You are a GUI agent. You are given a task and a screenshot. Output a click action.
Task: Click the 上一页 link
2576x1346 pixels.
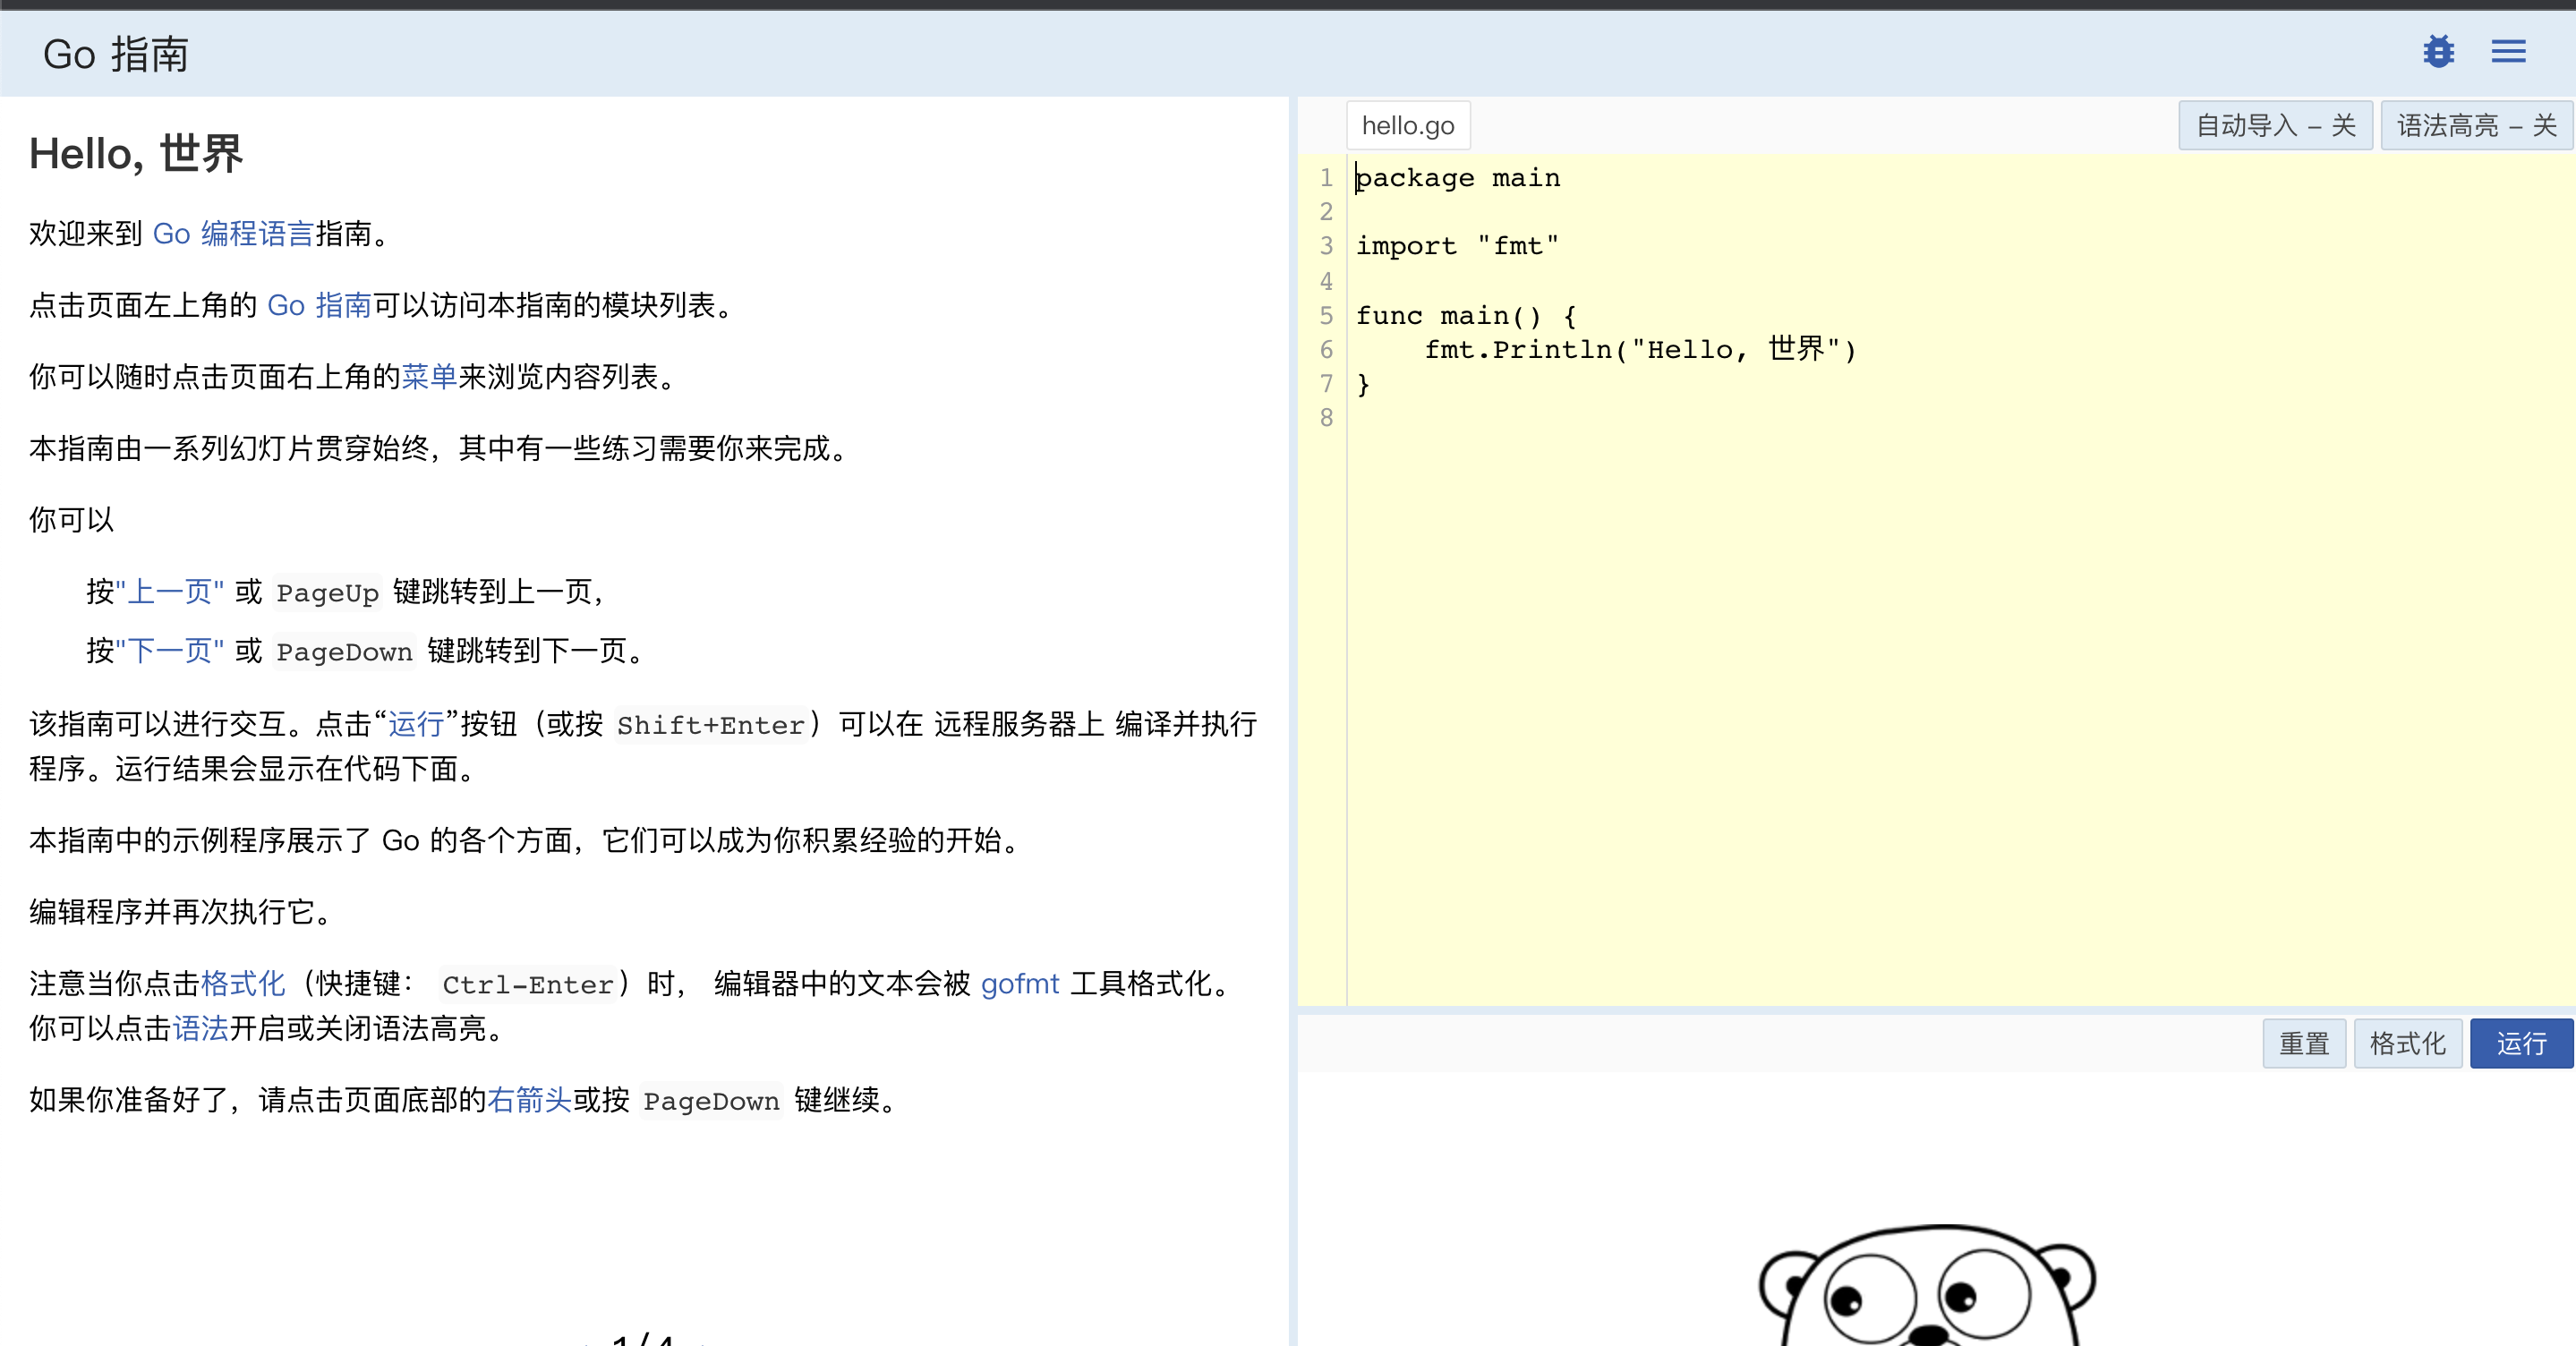(x=169, y=591)
